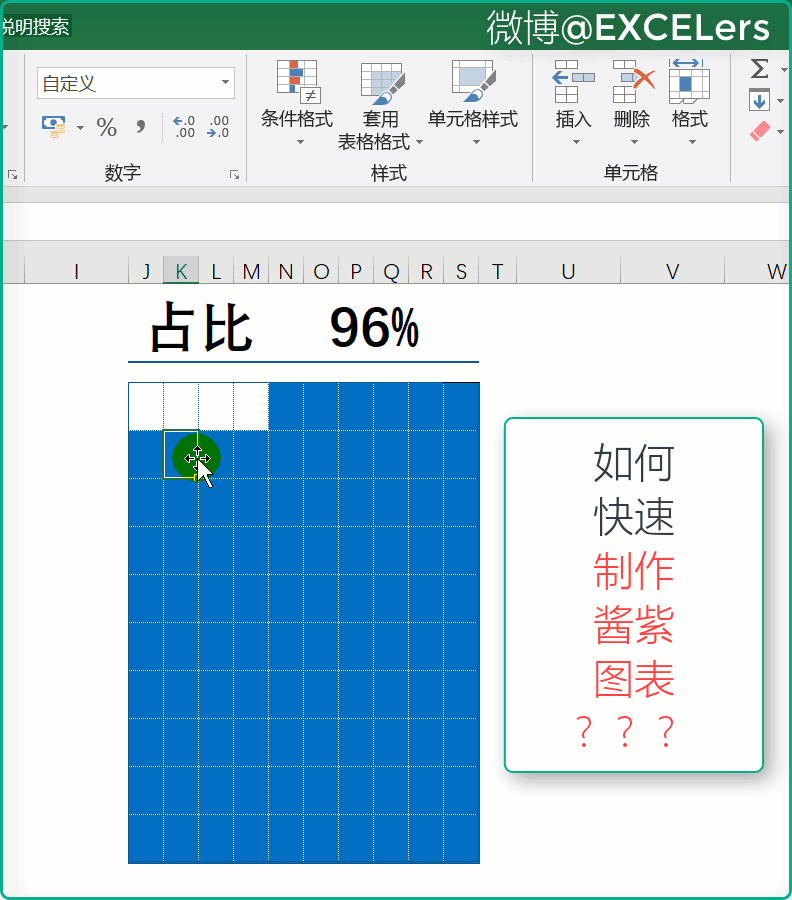Click the Clear eraser icon

[760, 131]
